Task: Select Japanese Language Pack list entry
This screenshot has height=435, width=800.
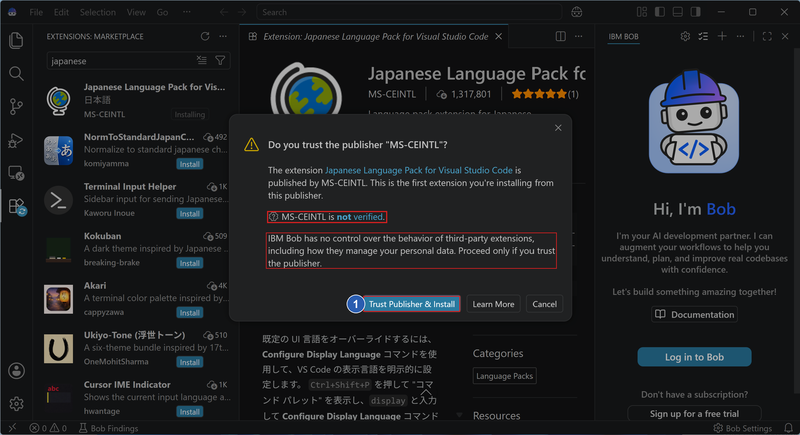Action: [137, 100]
